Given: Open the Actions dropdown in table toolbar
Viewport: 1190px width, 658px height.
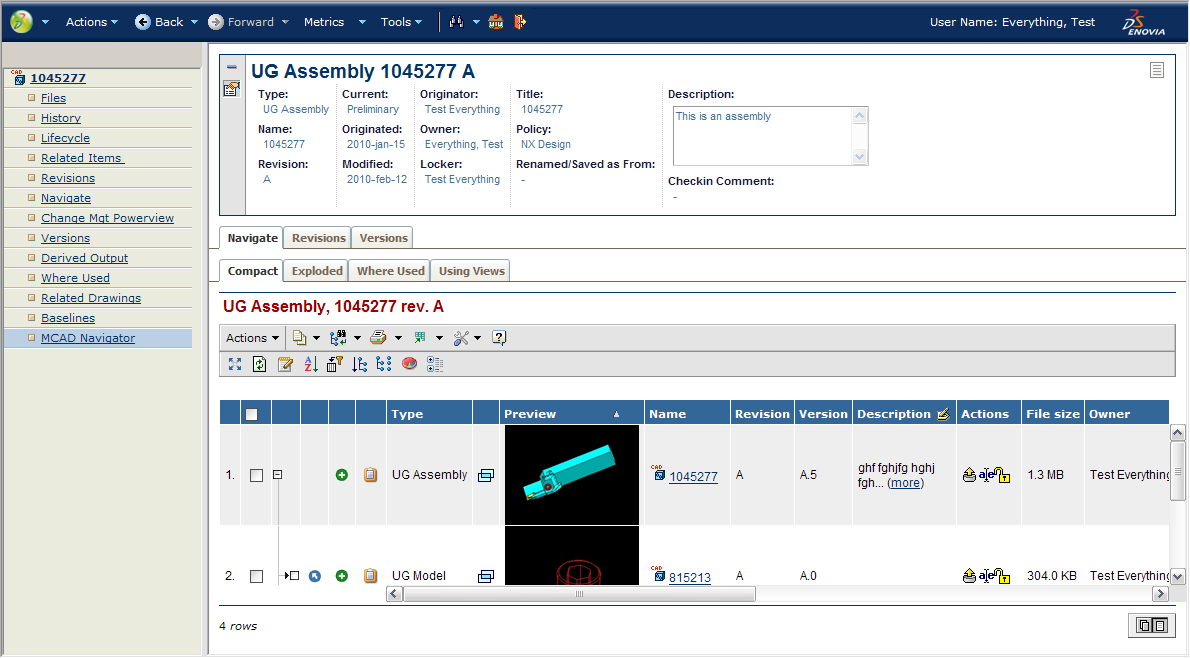Looking at the screenshot, I should point(252,338).
